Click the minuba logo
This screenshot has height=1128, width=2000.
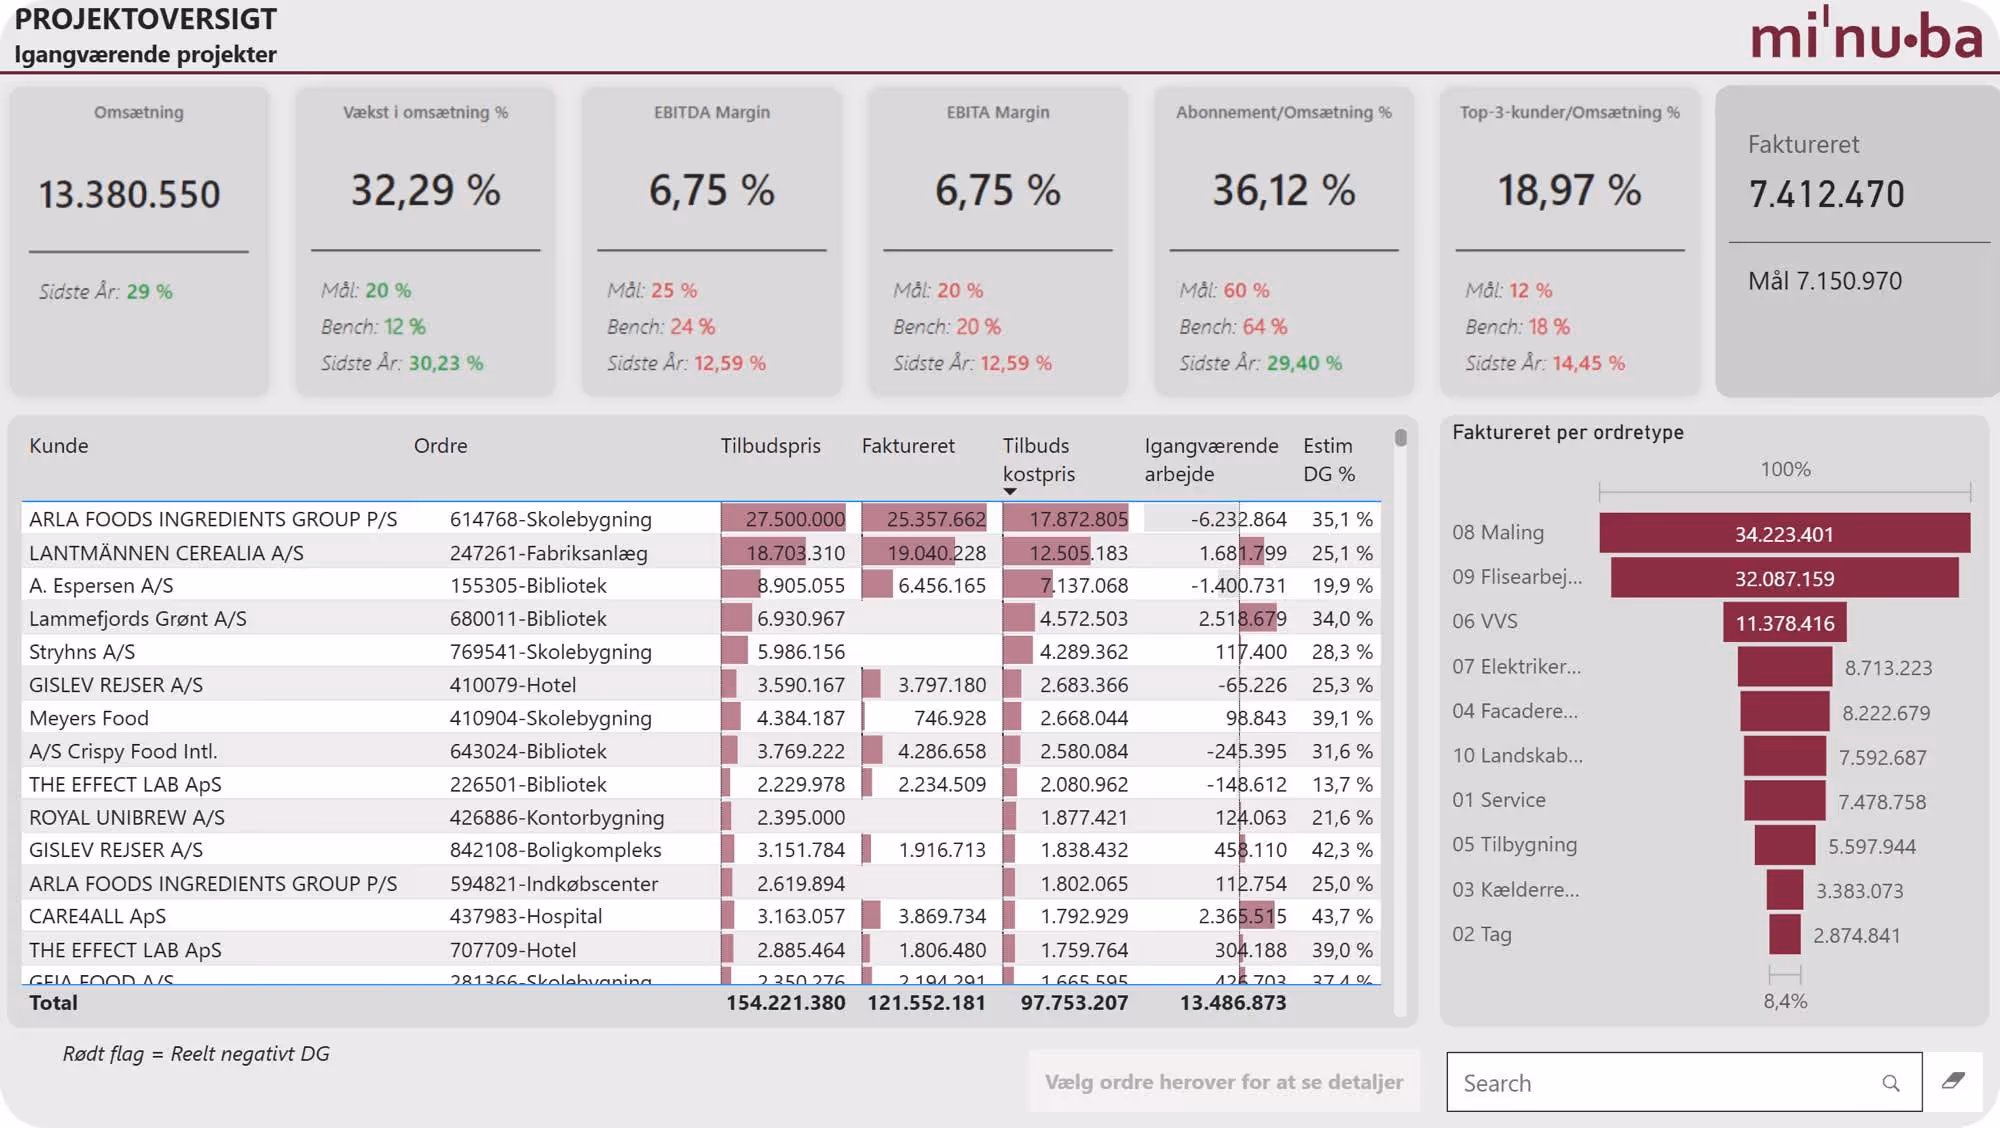[x=1866, y=35]
